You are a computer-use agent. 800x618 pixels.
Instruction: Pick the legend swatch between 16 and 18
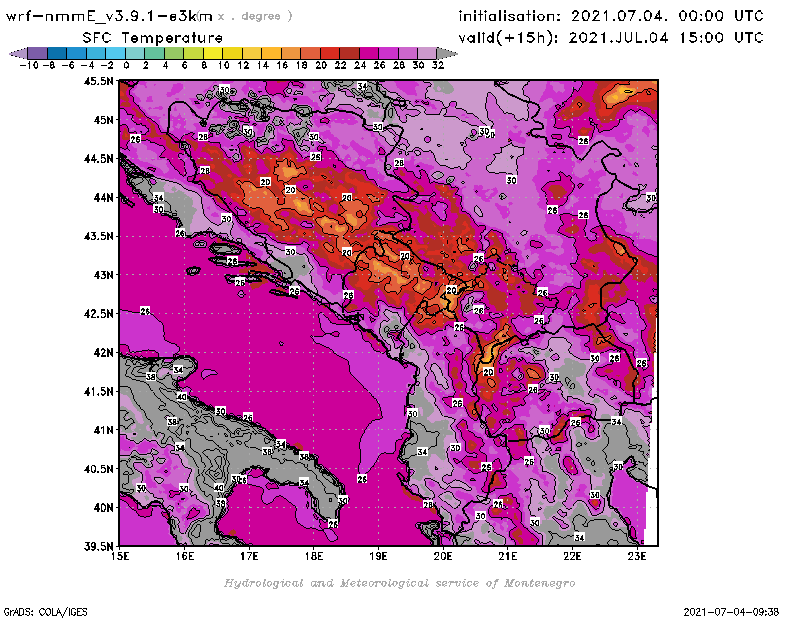coord(291,53)
